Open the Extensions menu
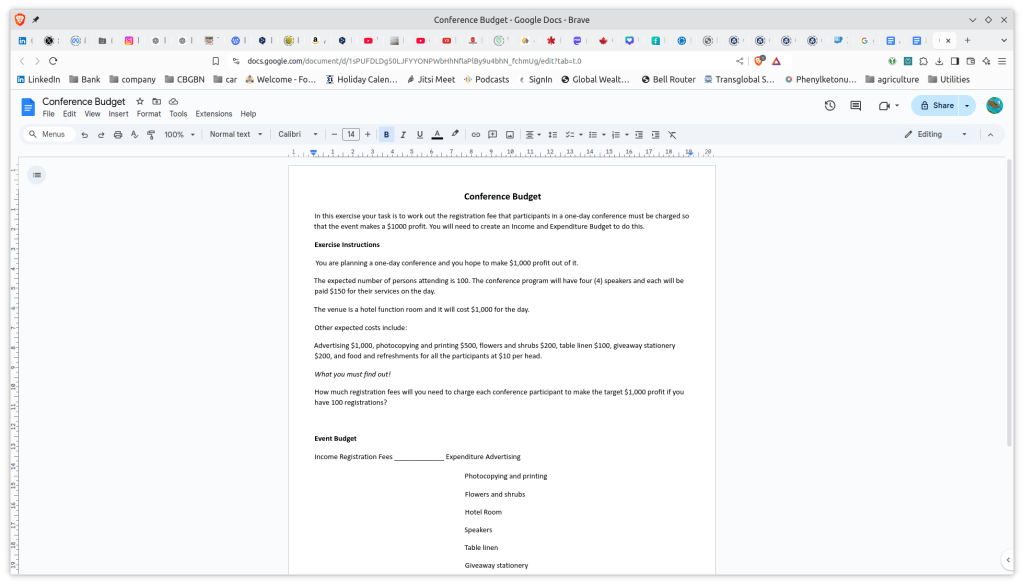This screenshot has width=1024, height=585. [213, 114]
